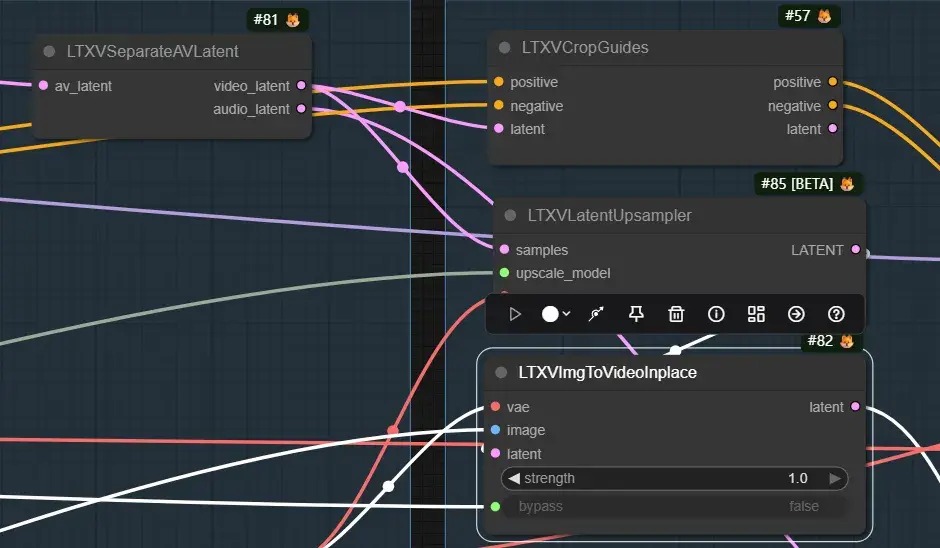Screen dimensions: 940x548
Task: Select LTXVLatentUpsampler node title
Action: 610,215
